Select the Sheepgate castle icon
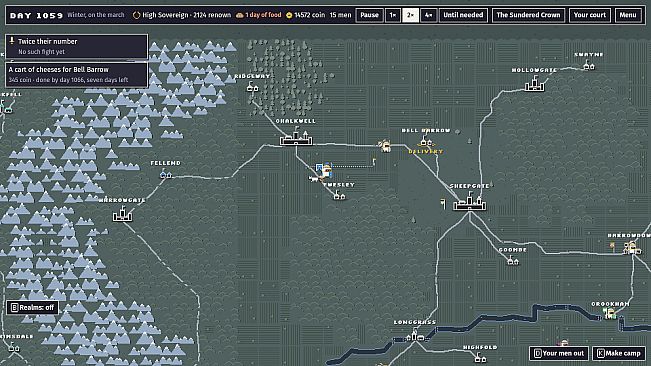This screenshot has width=651, height=366. click(470, 202)
